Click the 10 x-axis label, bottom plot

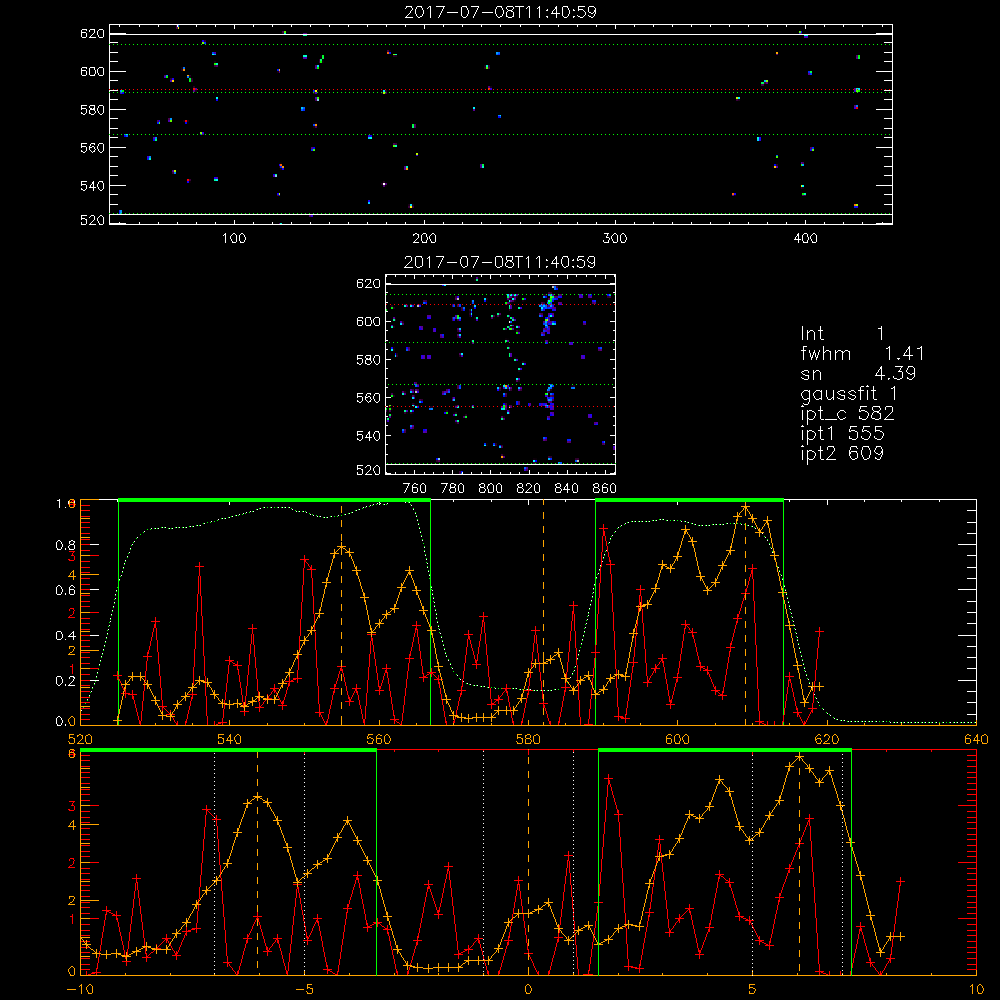(x=976, y=989)
